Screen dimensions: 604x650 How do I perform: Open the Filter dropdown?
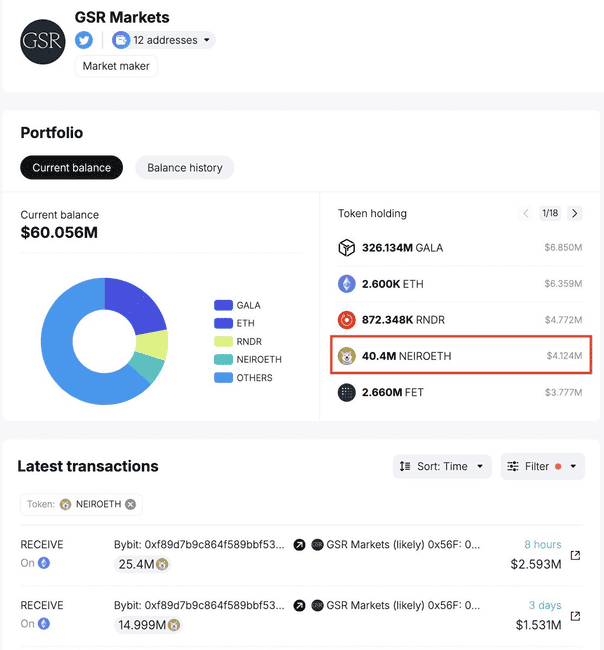pyautogui.click(x=541, y=466)
